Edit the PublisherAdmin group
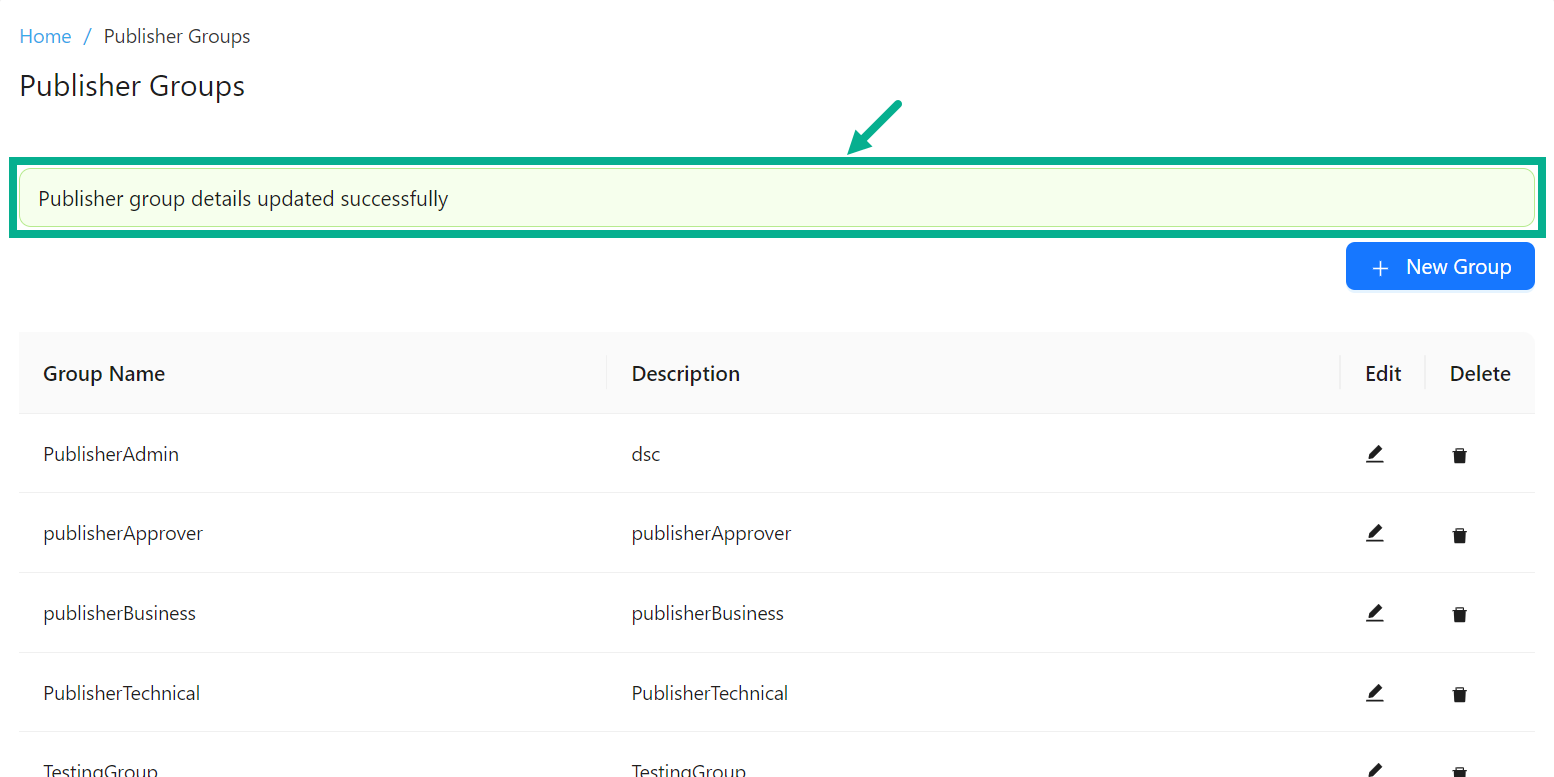 [x=1375, y=453]
